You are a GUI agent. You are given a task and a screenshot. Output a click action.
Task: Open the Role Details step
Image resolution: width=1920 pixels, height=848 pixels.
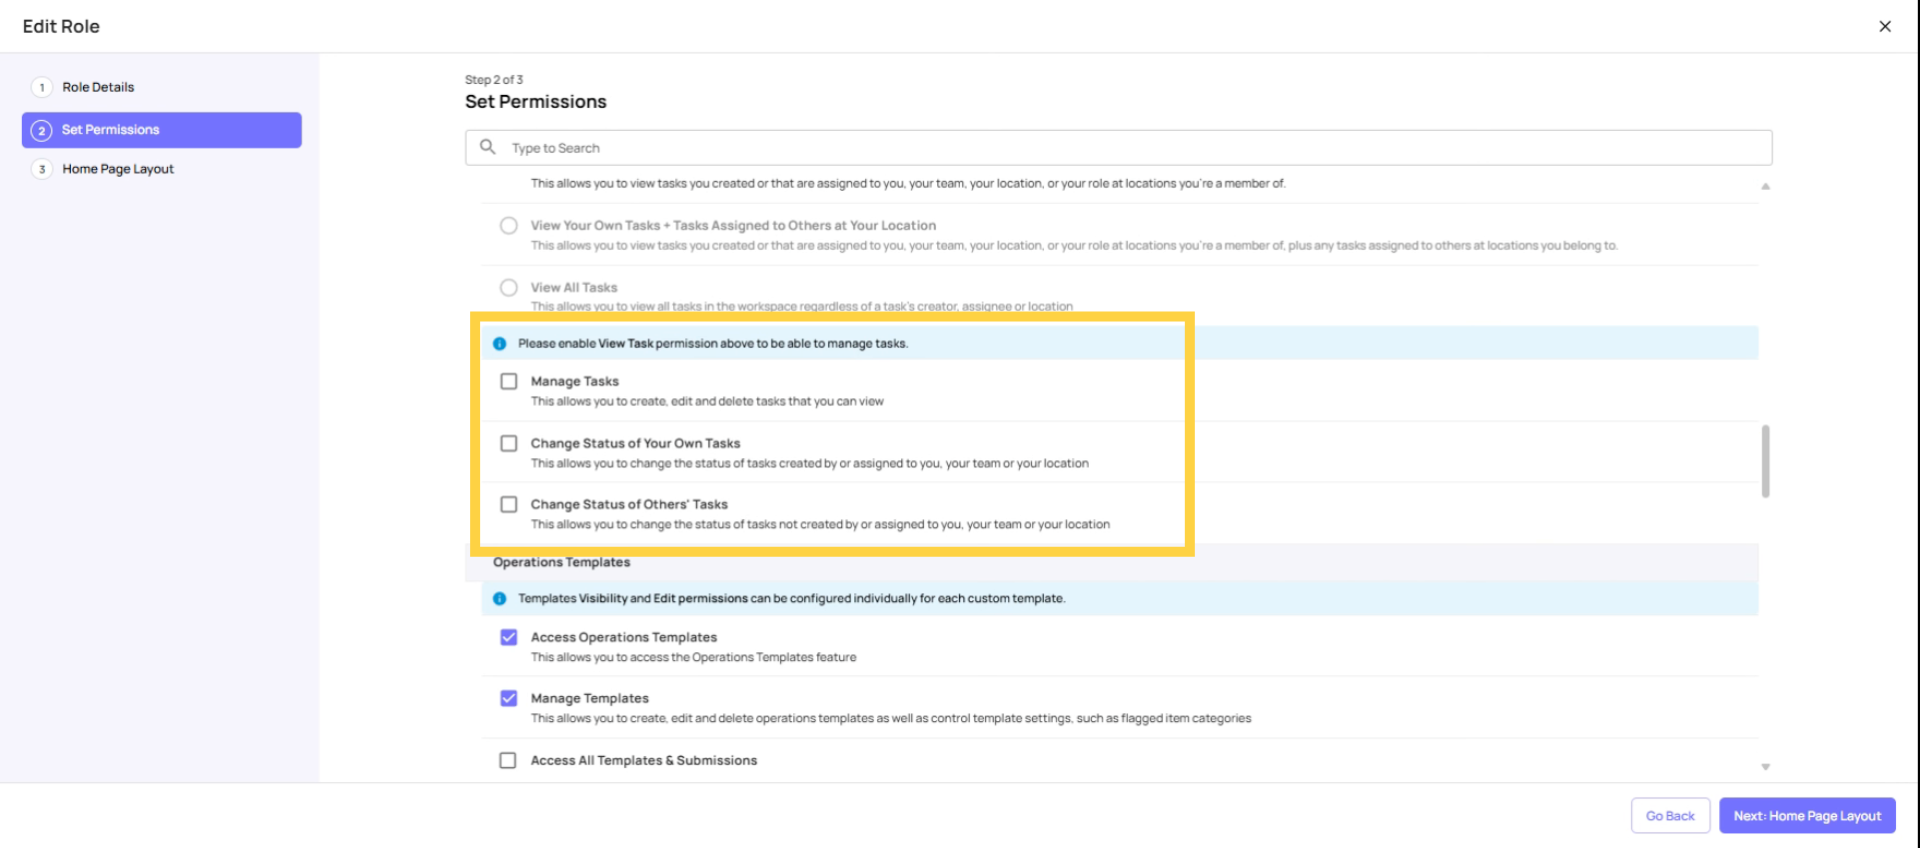98,87
